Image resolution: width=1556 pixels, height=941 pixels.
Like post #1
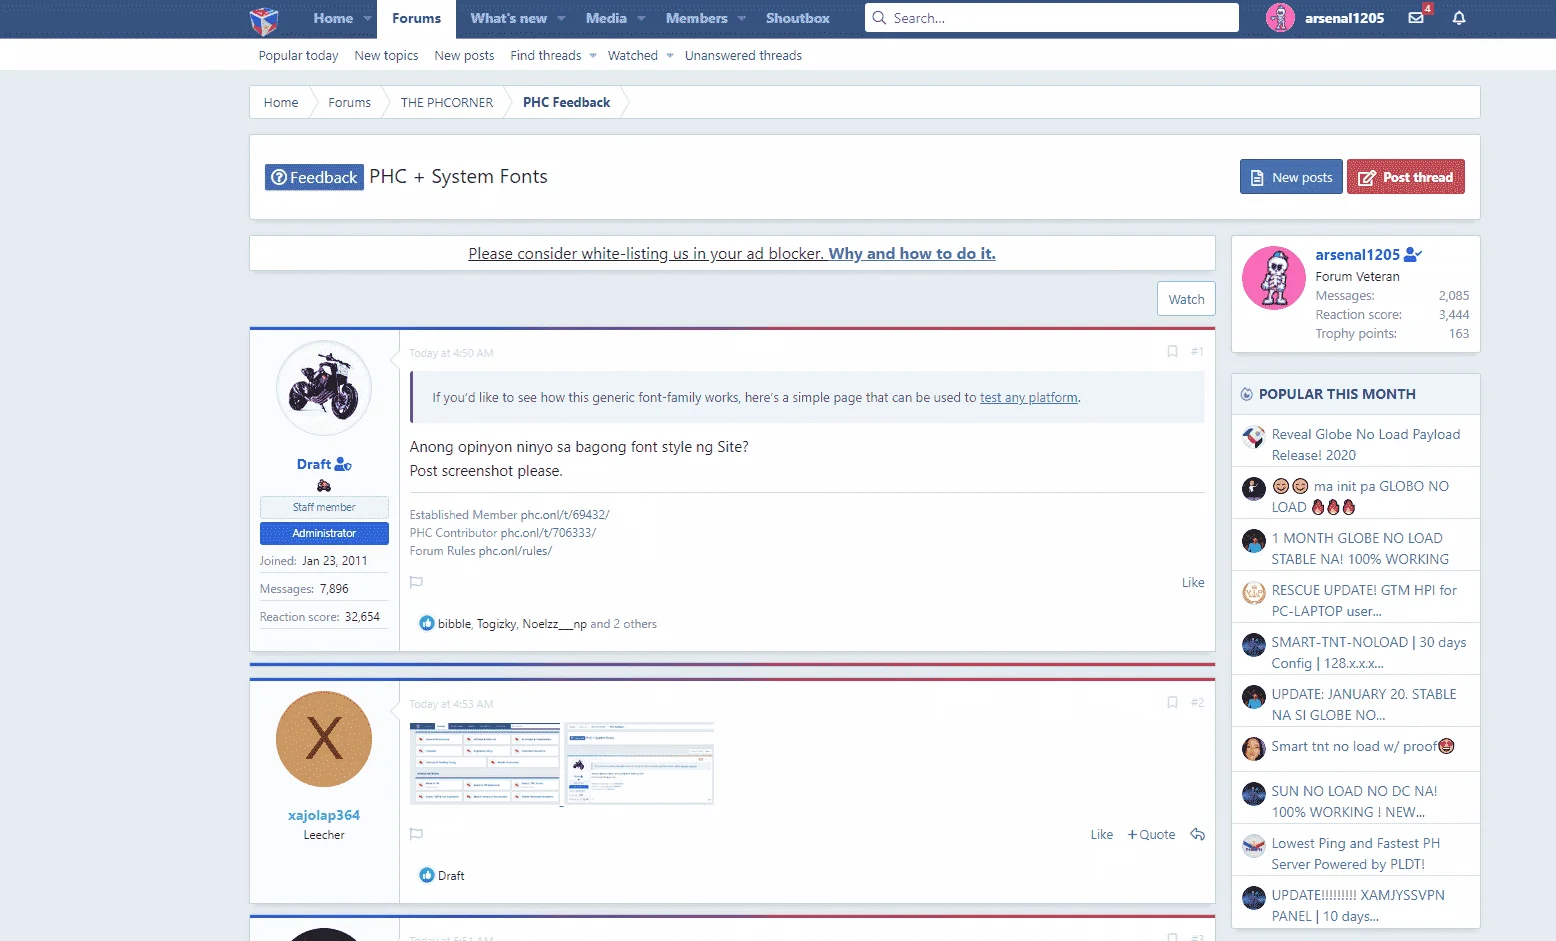pyautogui.click(x=1193, y=583)
